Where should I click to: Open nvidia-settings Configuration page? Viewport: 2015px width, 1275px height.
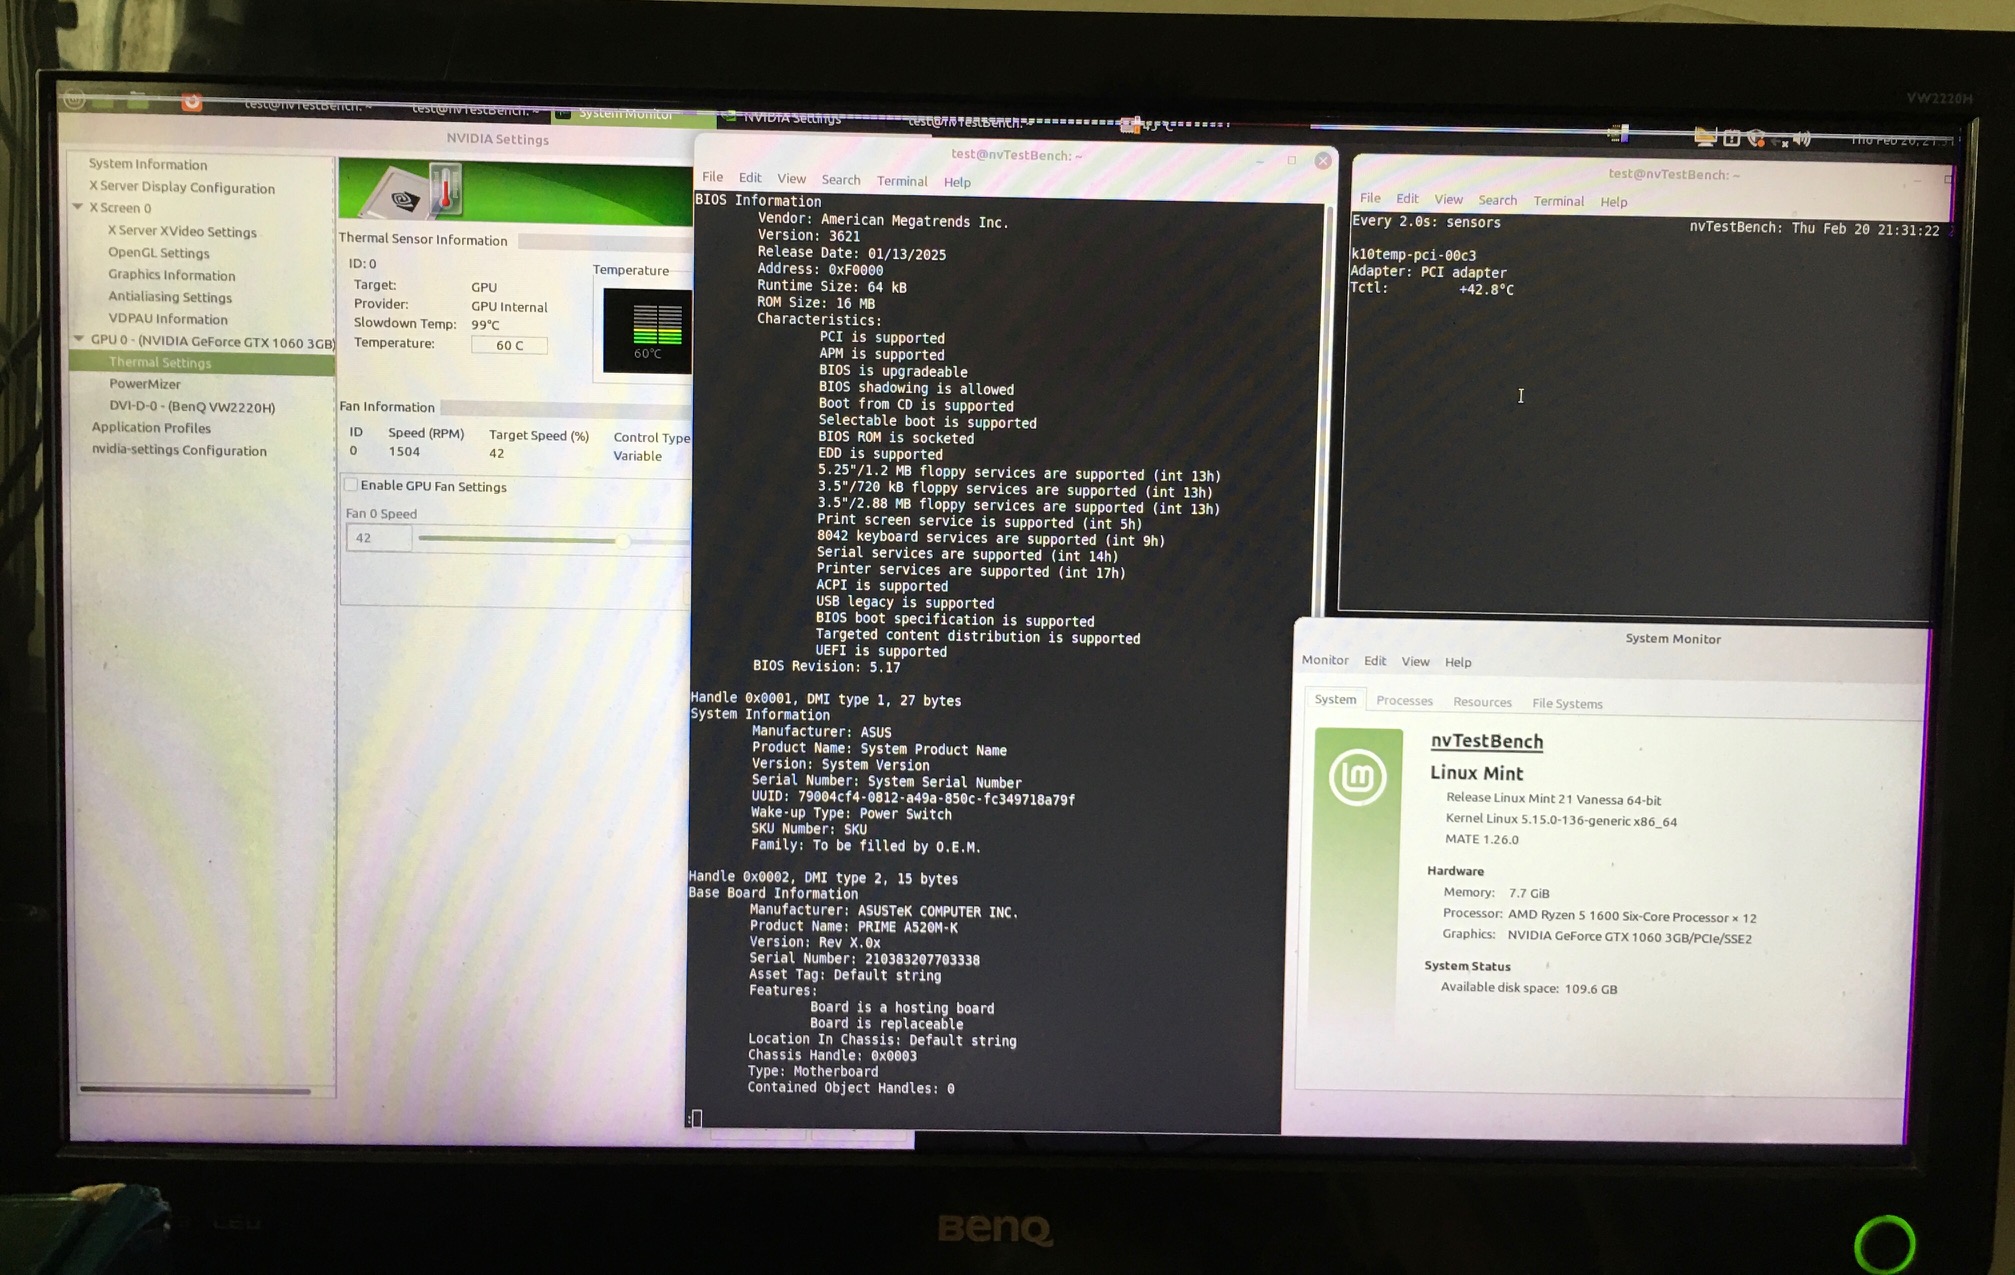pos(179,450)
